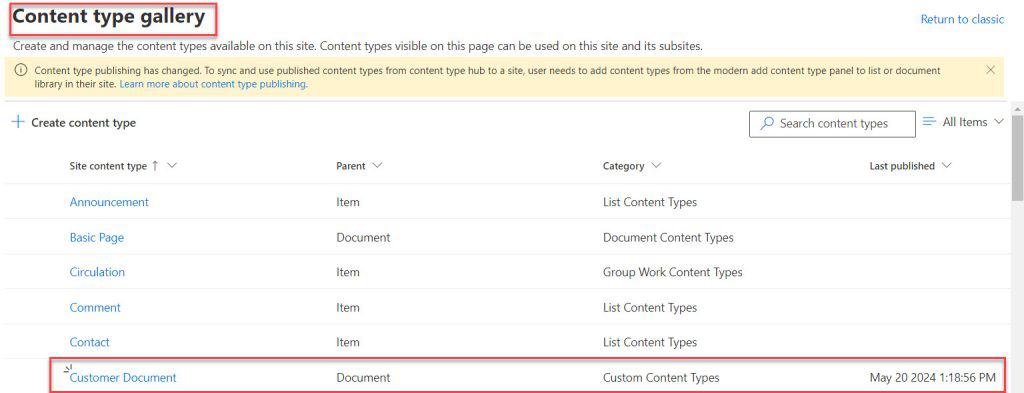Open the Last published column dropdown
Viewport: 1024px width, 393px height.
point(946,166)
